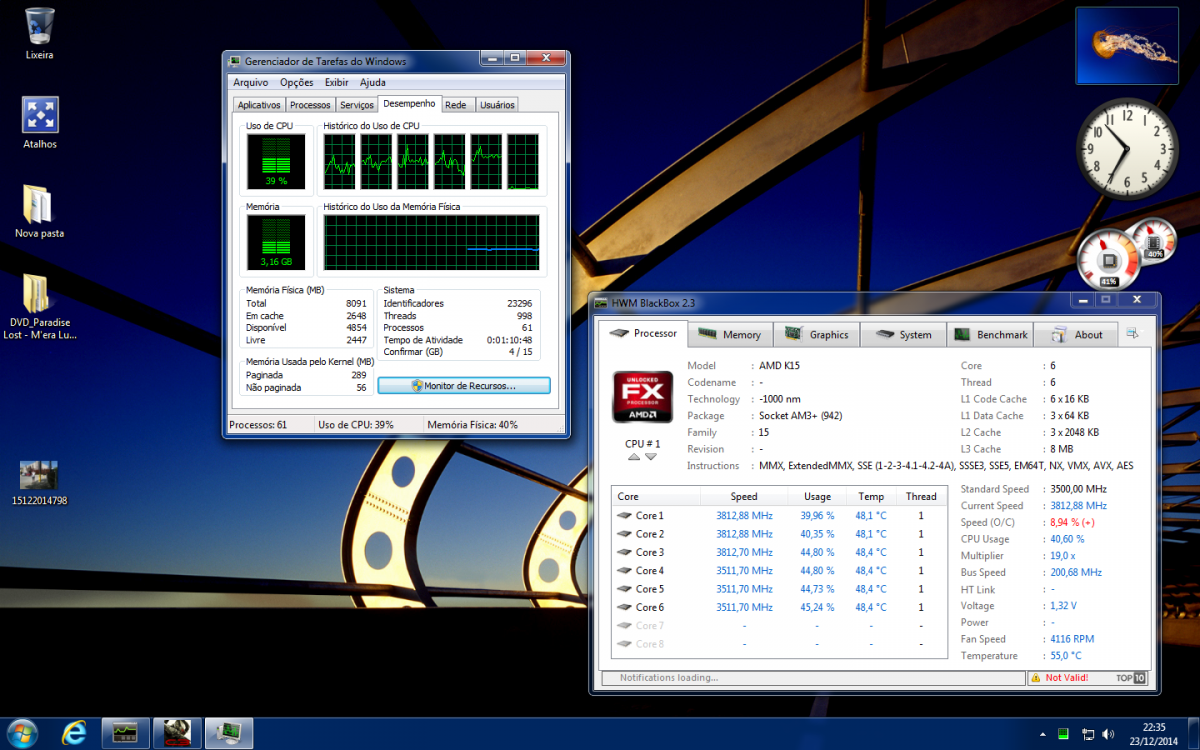Select the Processor tab in HWM BlackBox

643,333
